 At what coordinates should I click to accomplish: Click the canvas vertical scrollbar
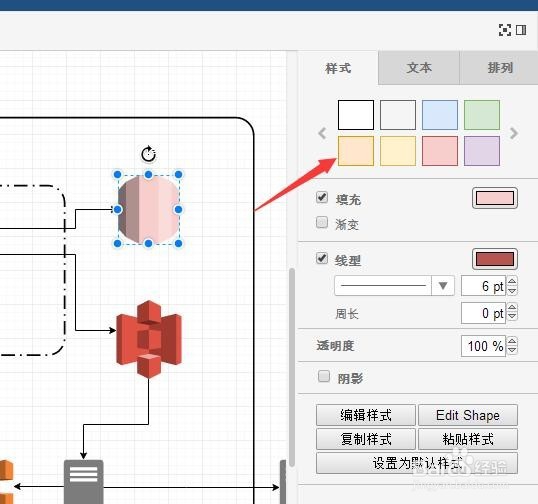292,367
